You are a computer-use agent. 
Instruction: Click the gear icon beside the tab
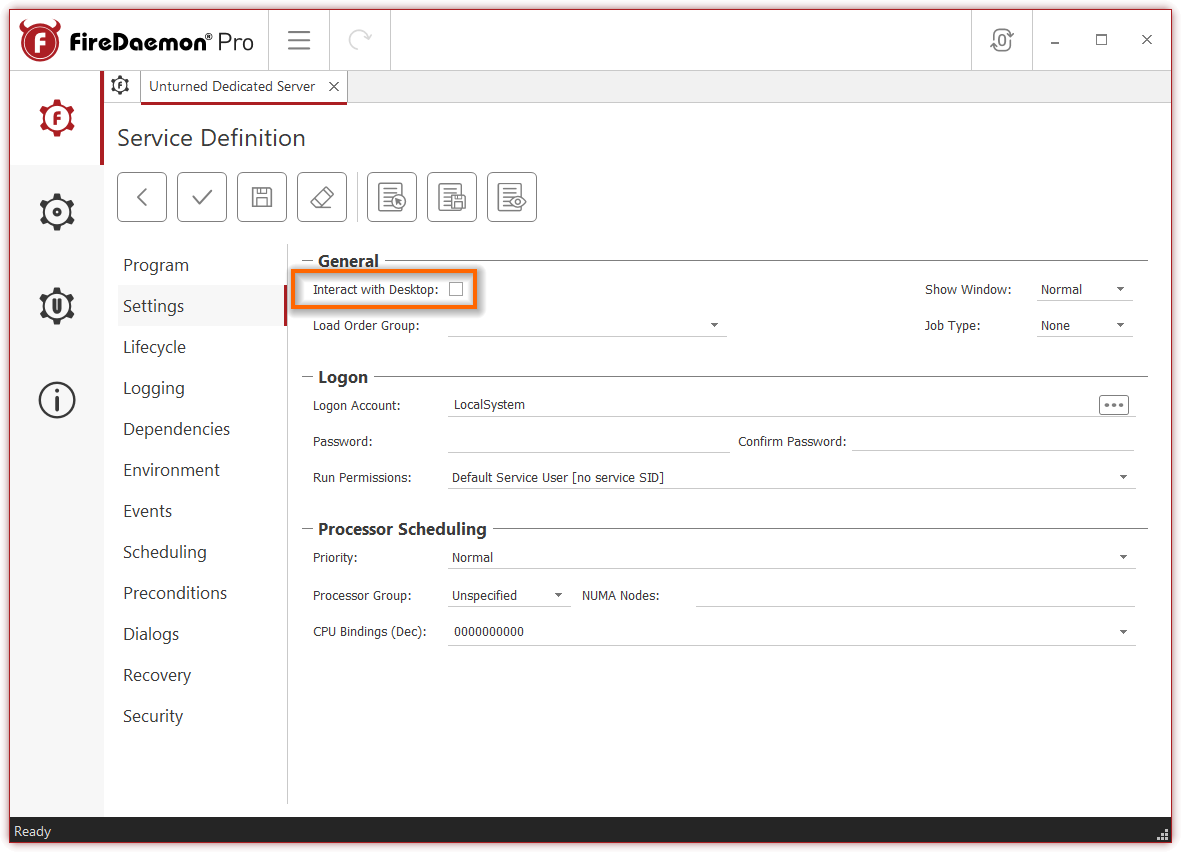[121, 86]
